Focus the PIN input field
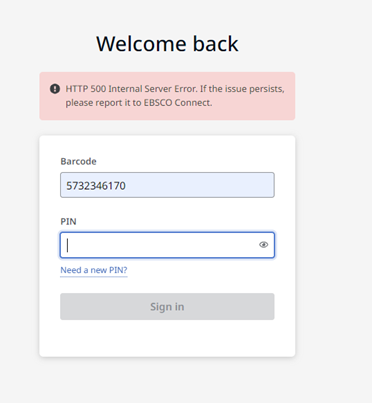This screenshot has width=372, height=403. (x=167, y=245)
